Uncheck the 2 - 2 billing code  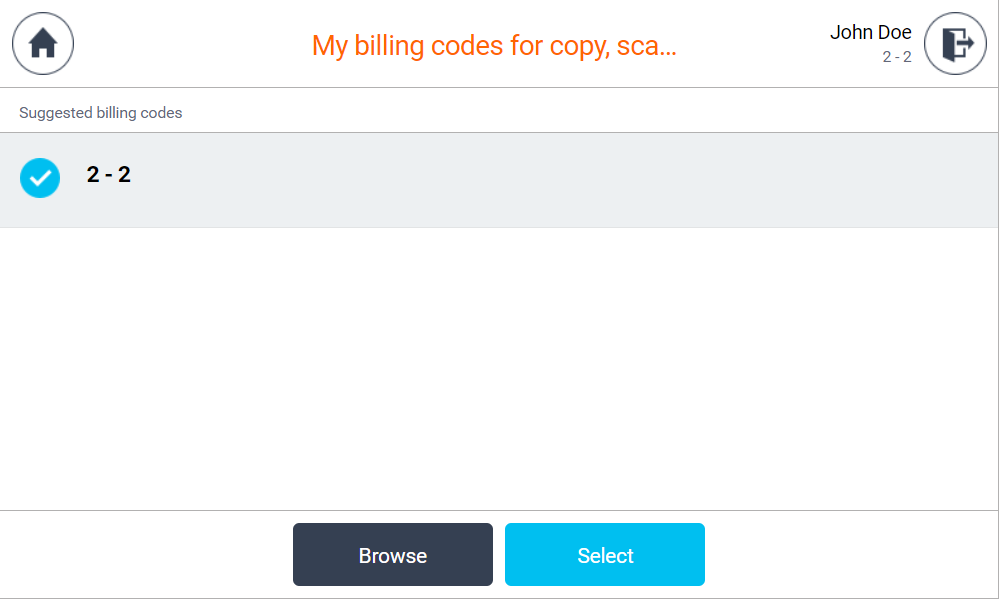pyautogui.click(x=40, y=178)
